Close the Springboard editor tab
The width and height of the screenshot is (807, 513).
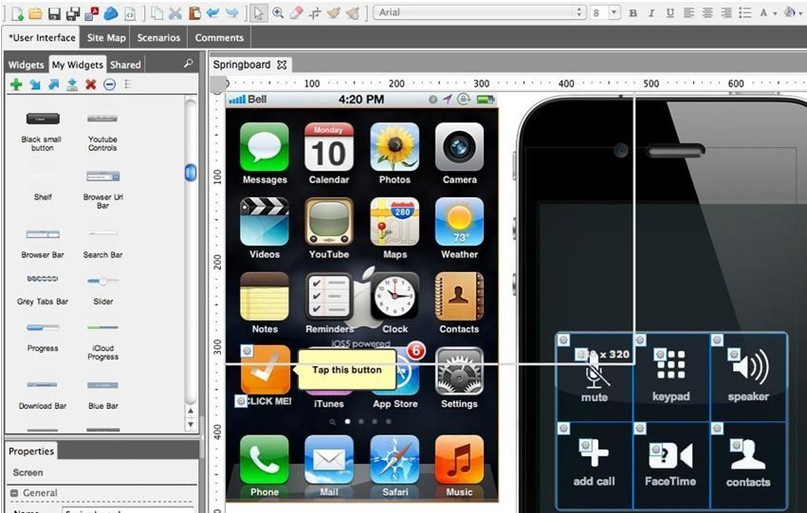(282, 65)
